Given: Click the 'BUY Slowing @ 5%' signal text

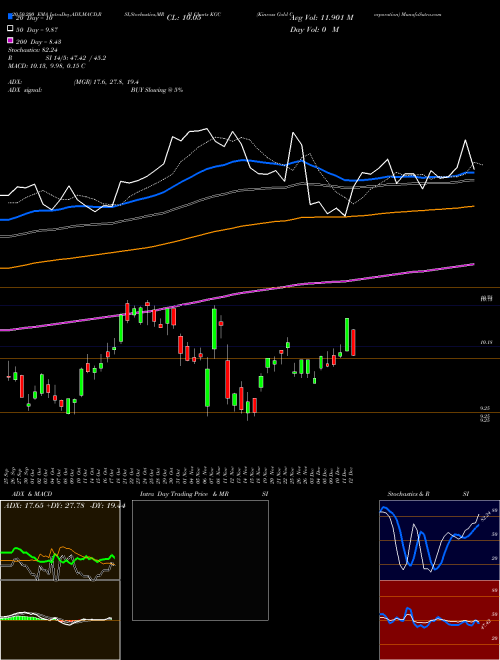Looking at the screenshot, I should tap(157, 90).
